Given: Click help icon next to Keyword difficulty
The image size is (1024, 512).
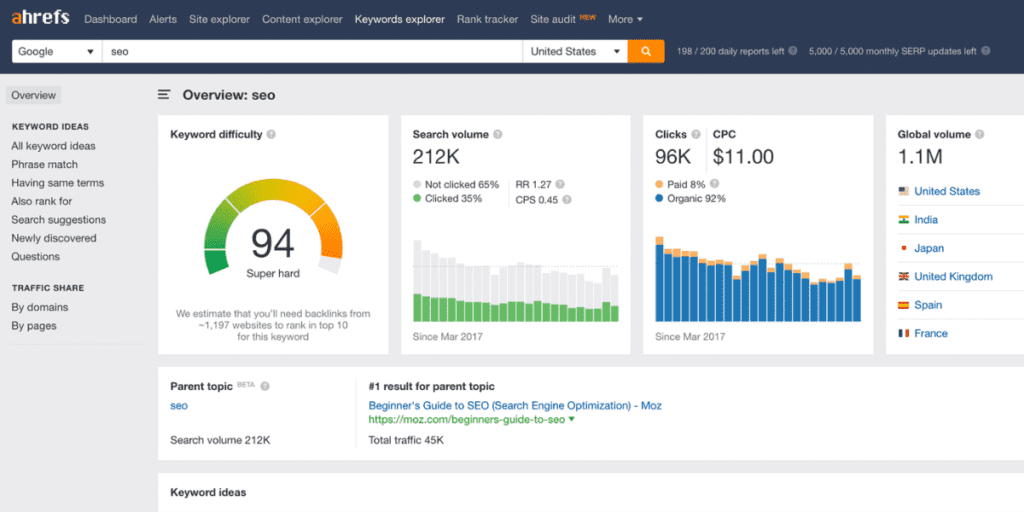Looking at the screenshot, I should 272,134.
